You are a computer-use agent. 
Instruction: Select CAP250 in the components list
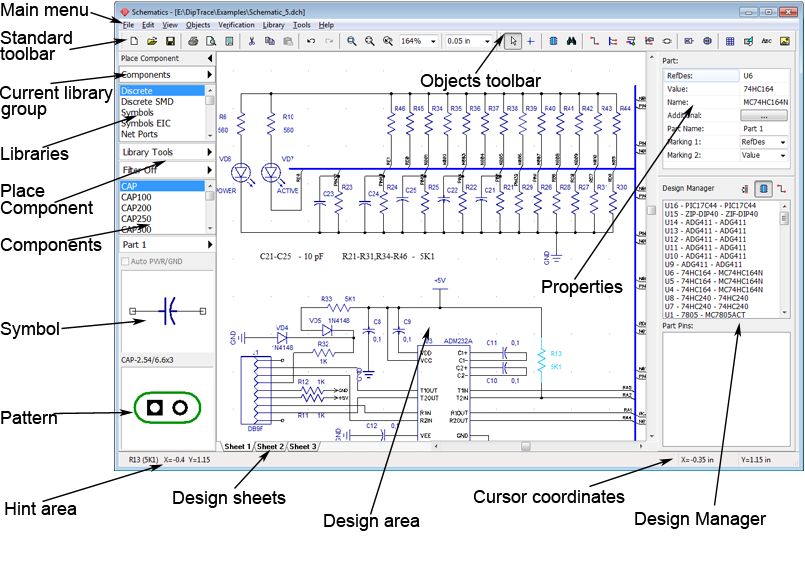(x=136, y=219)
